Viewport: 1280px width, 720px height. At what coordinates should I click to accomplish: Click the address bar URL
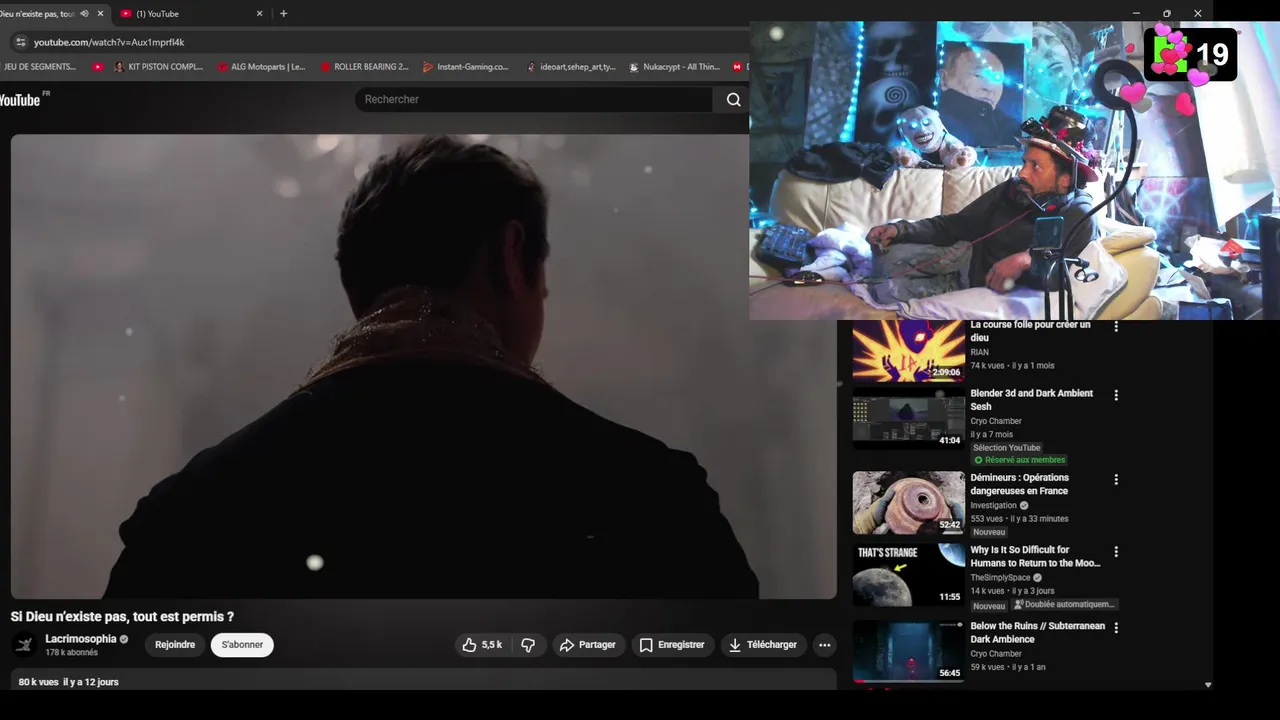coord(109,42)
